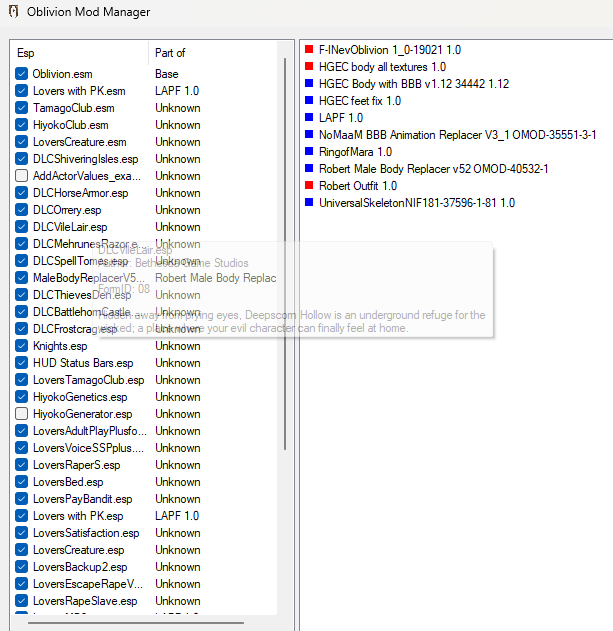613x631 pixels.
Task: Click the plugin list horizontal scrollbar
Action: point(136,623)
